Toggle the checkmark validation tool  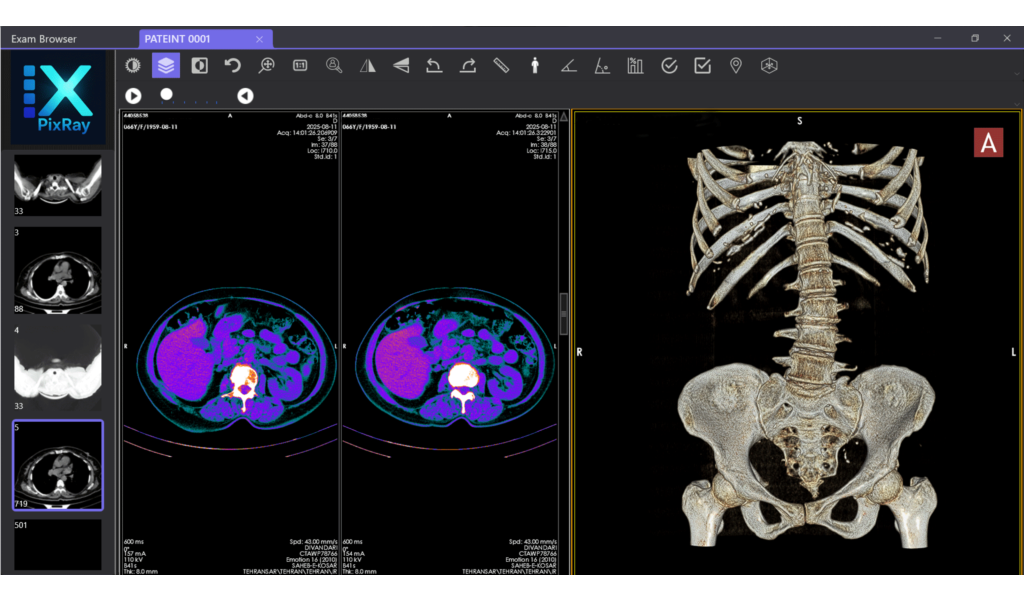point(668,65)
